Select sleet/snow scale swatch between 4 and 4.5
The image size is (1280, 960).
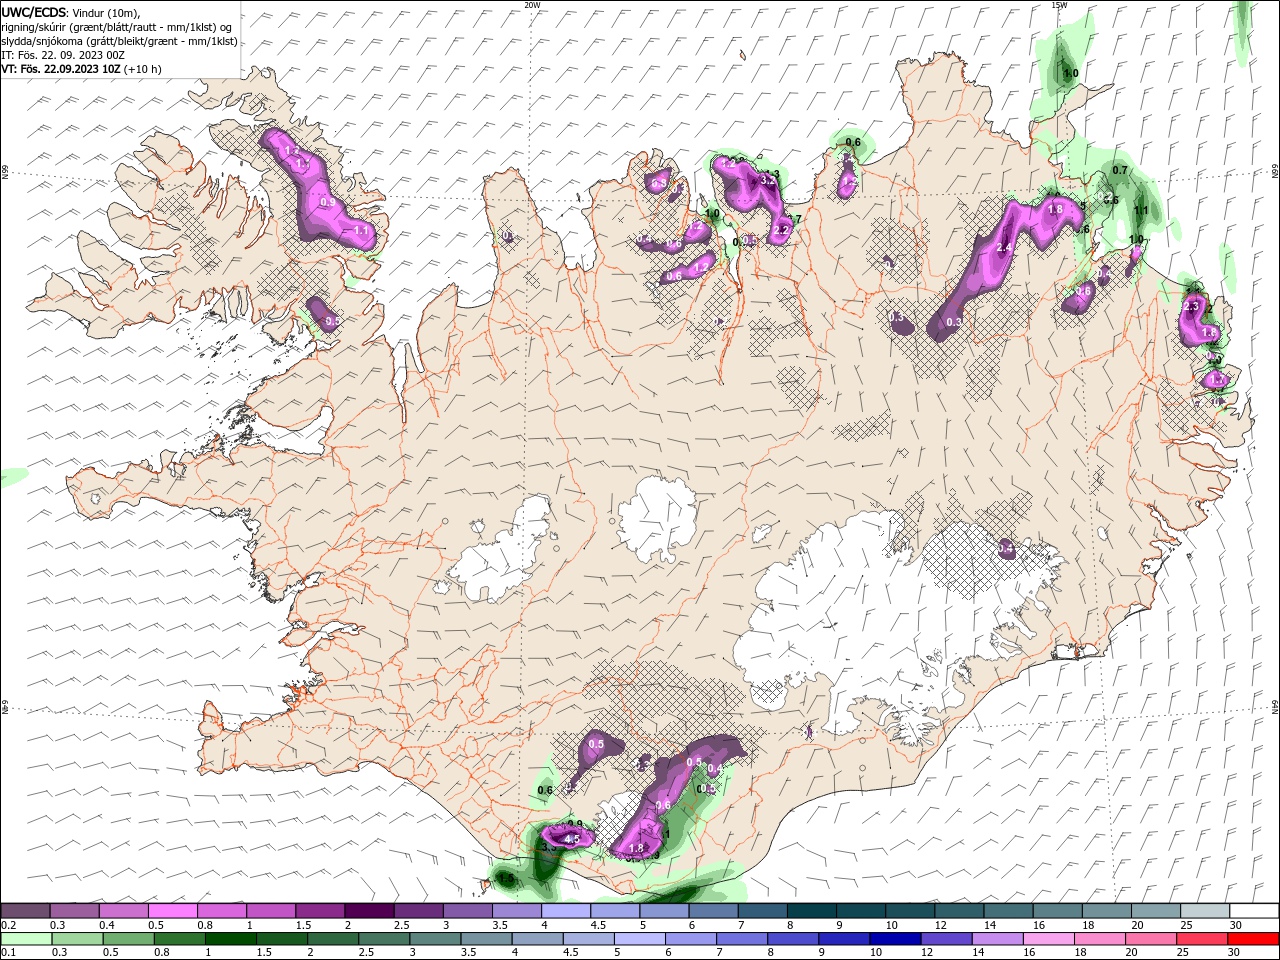566,910
